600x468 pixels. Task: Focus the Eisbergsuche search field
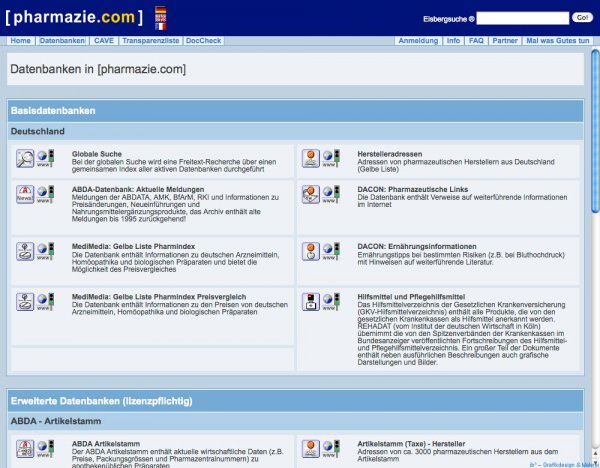[523, 18]
